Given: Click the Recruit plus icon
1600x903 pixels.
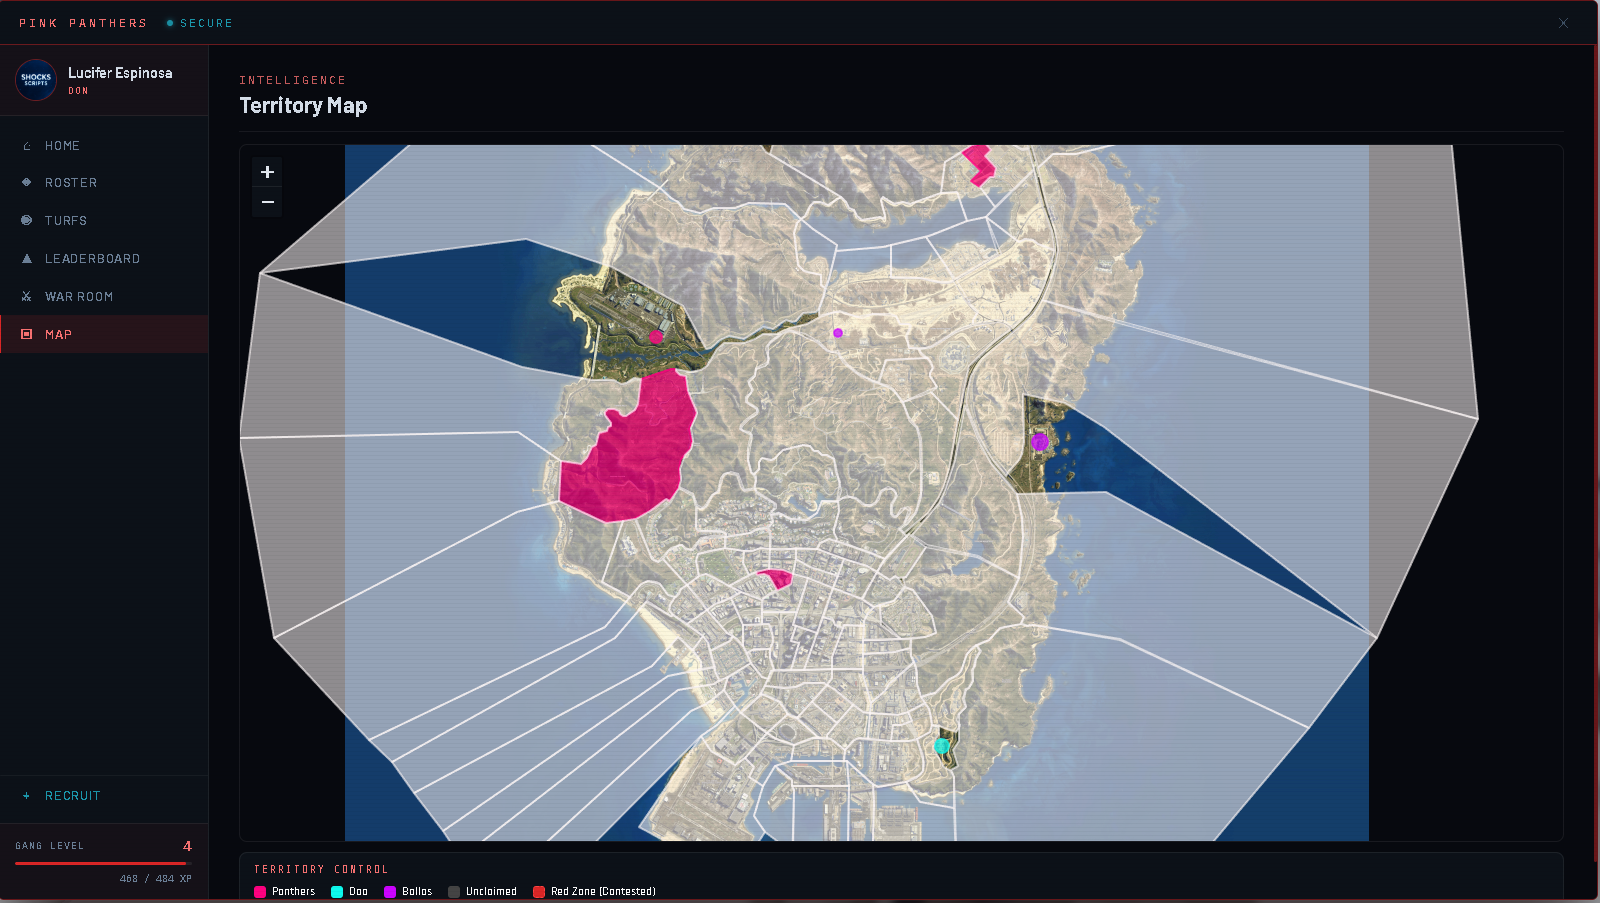Looking at the screenshot, I should [x=27, y=796].
